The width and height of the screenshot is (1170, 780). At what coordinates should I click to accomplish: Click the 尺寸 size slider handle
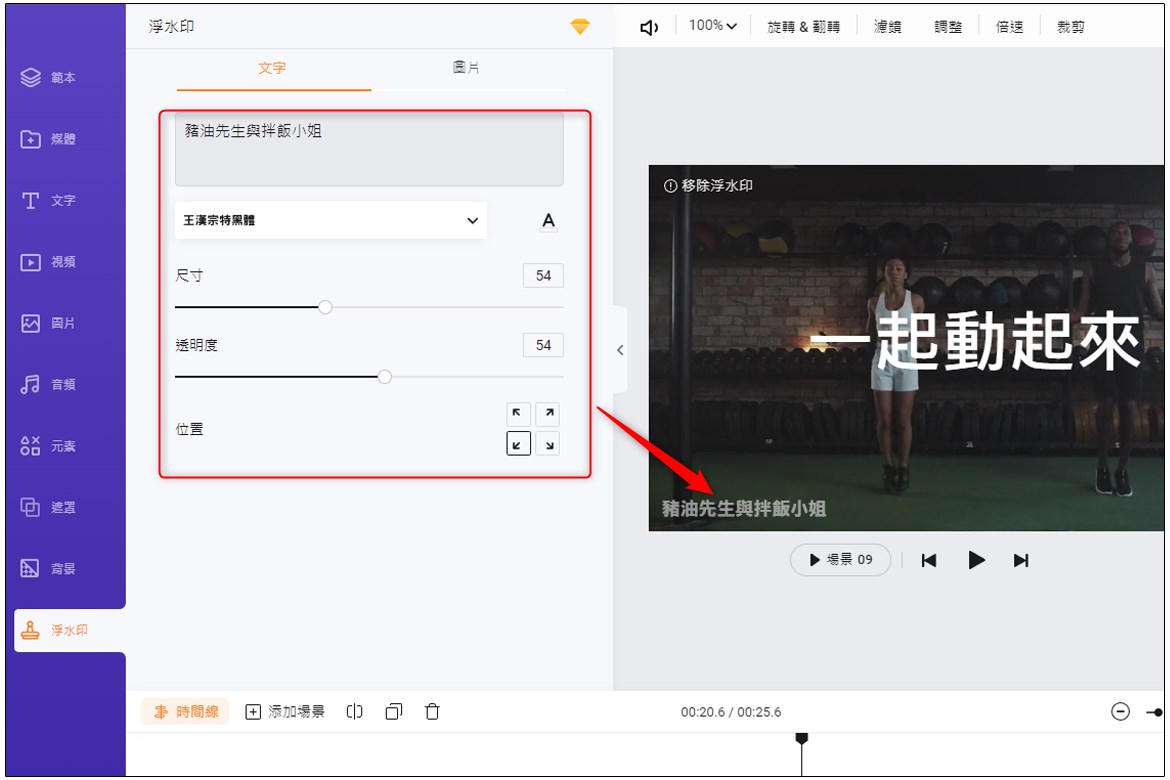click(325, 307)
